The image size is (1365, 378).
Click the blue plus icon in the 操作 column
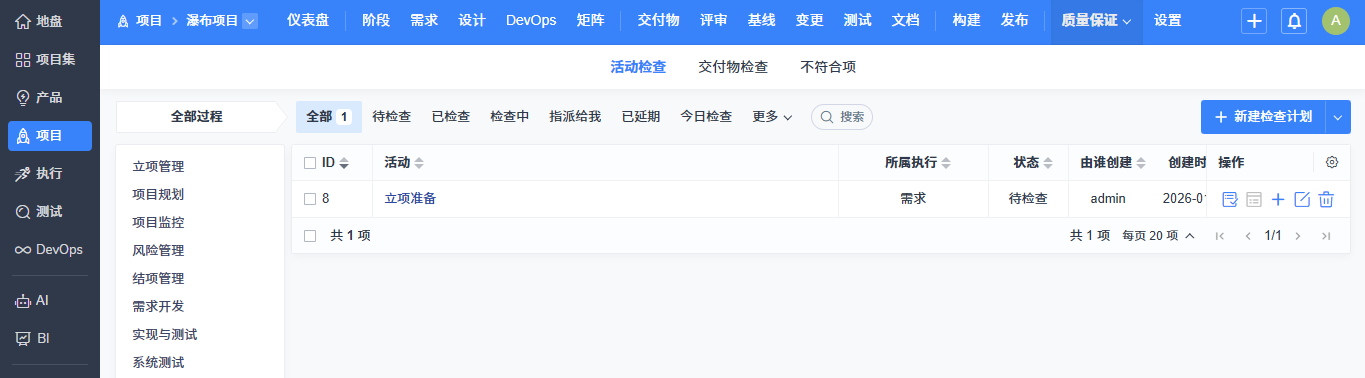tap(1278, 199)
